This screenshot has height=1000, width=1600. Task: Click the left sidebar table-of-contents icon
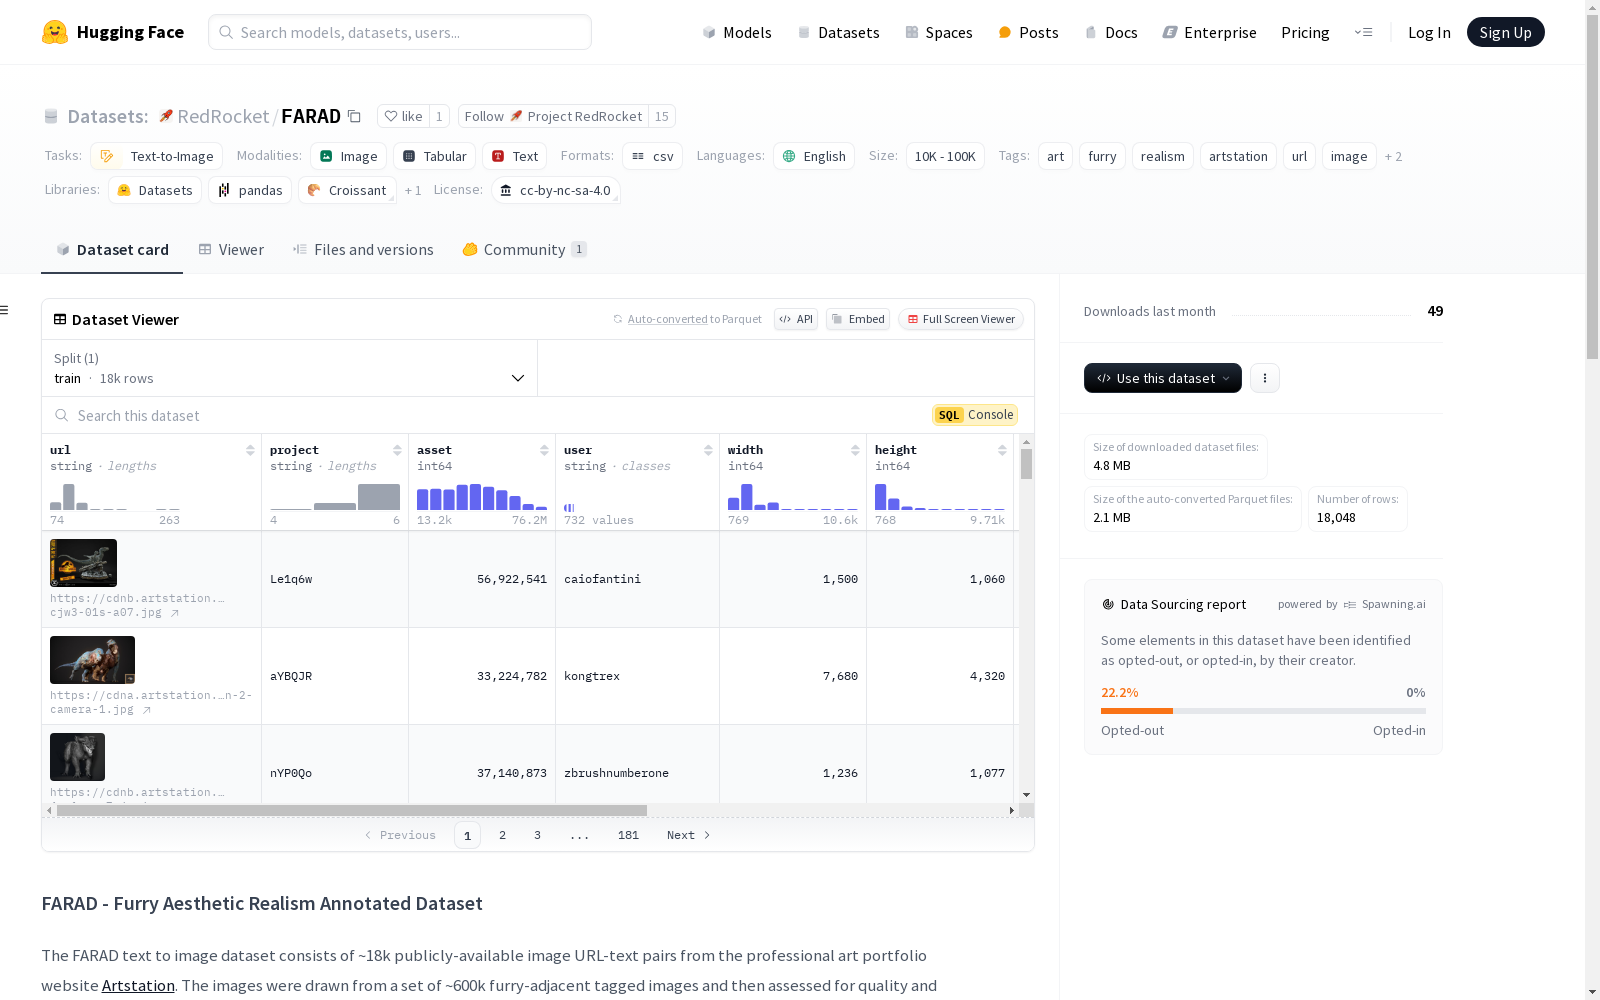click(5, 310)
